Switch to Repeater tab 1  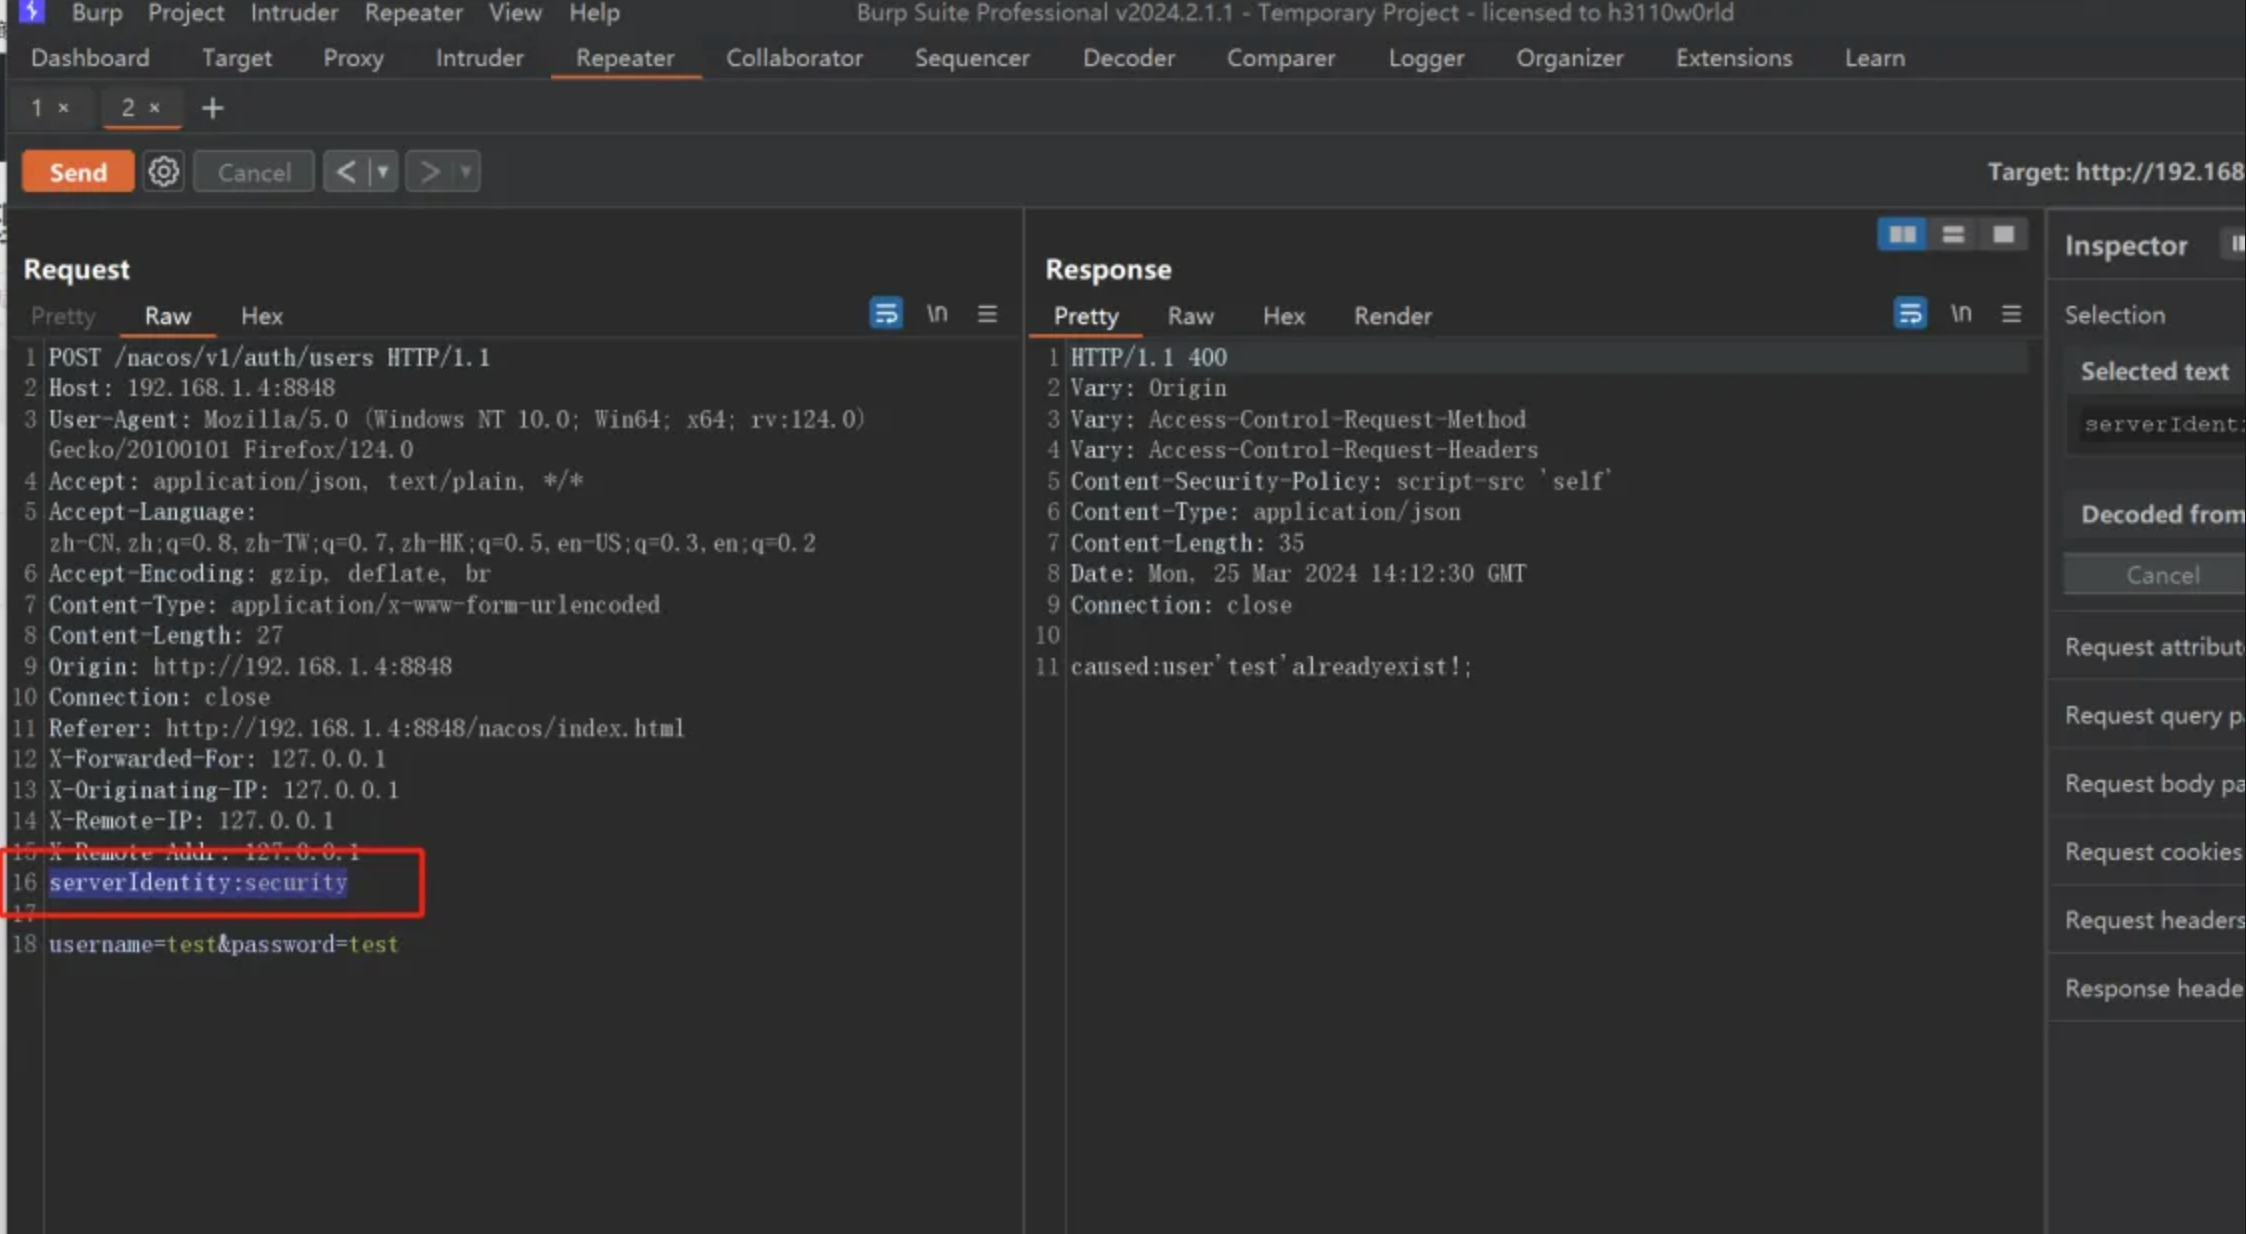point(37,107)
